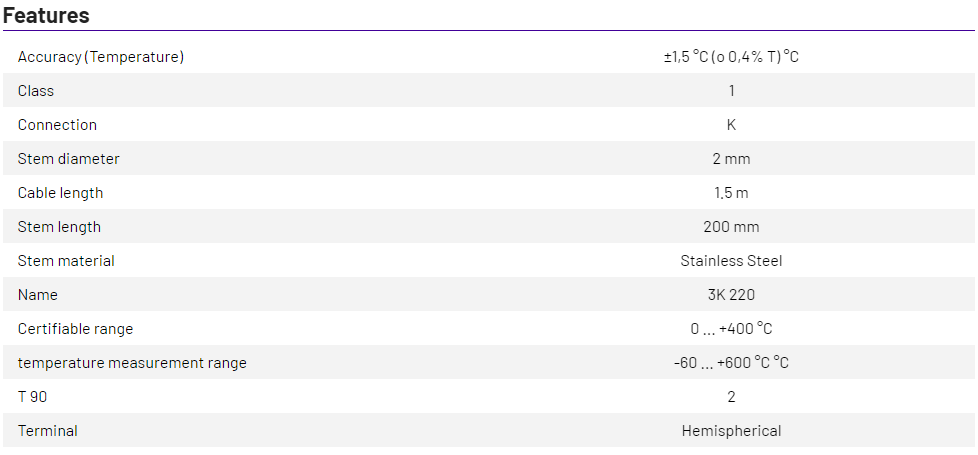This screenshot has width=978, height=455.
Task: Select the Certifiable range label
Action: (x=75, y=329)
